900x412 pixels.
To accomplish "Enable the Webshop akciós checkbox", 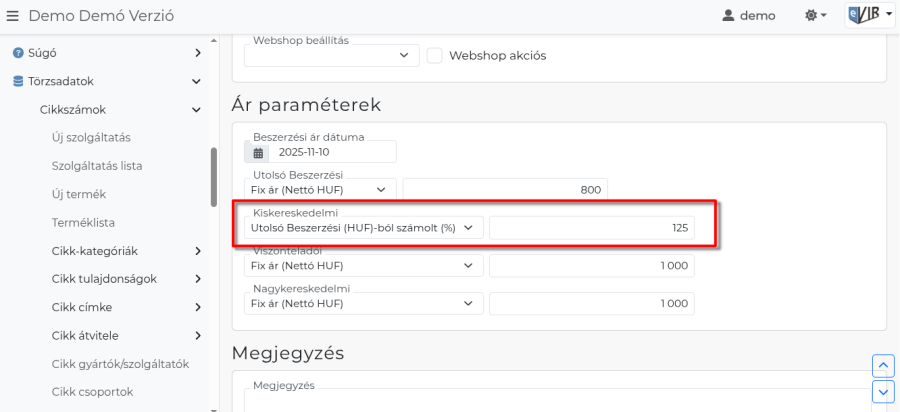I will 435,56.
